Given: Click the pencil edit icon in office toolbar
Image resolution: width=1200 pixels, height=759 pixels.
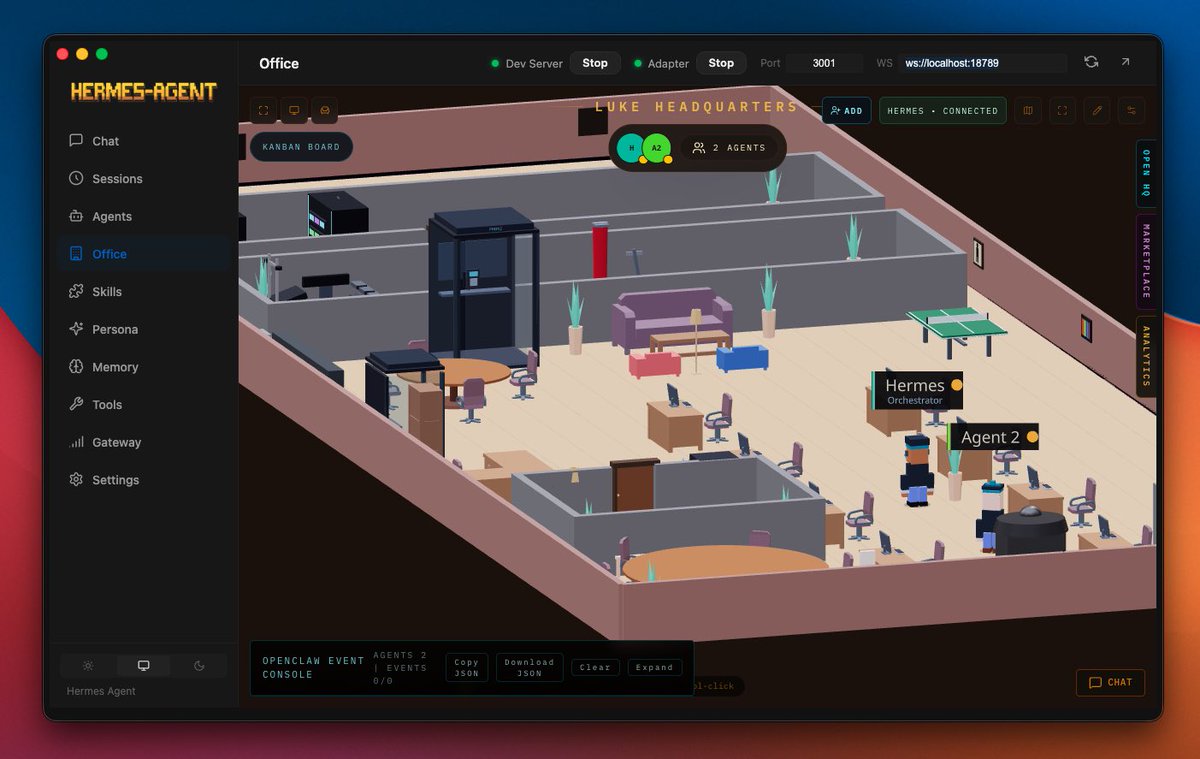Looking at the screenshot, I should pos(1097,111).
